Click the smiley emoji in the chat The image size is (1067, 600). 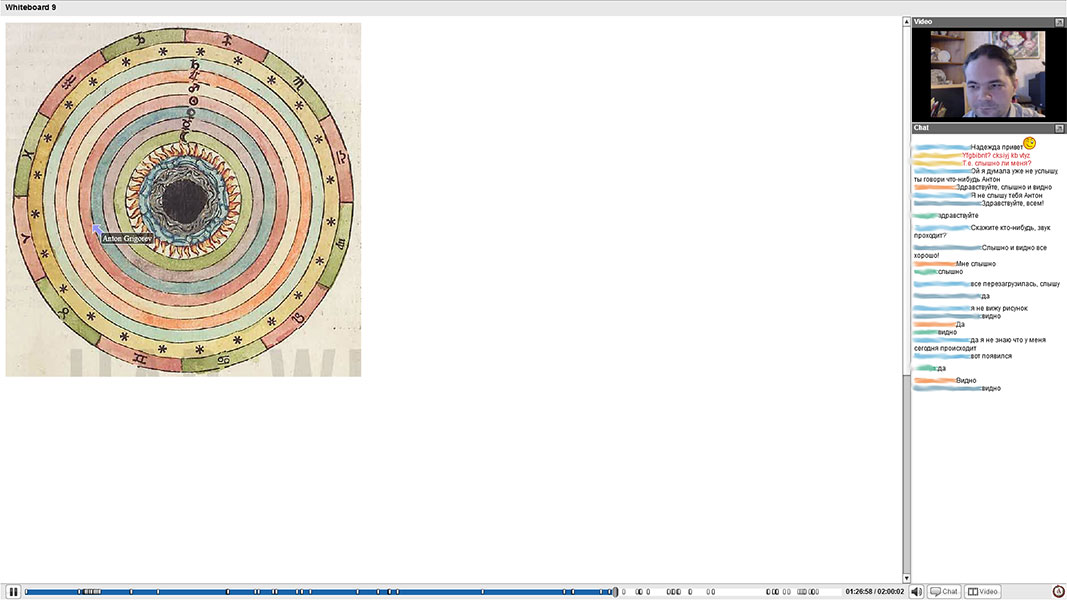pos(1030,143)
